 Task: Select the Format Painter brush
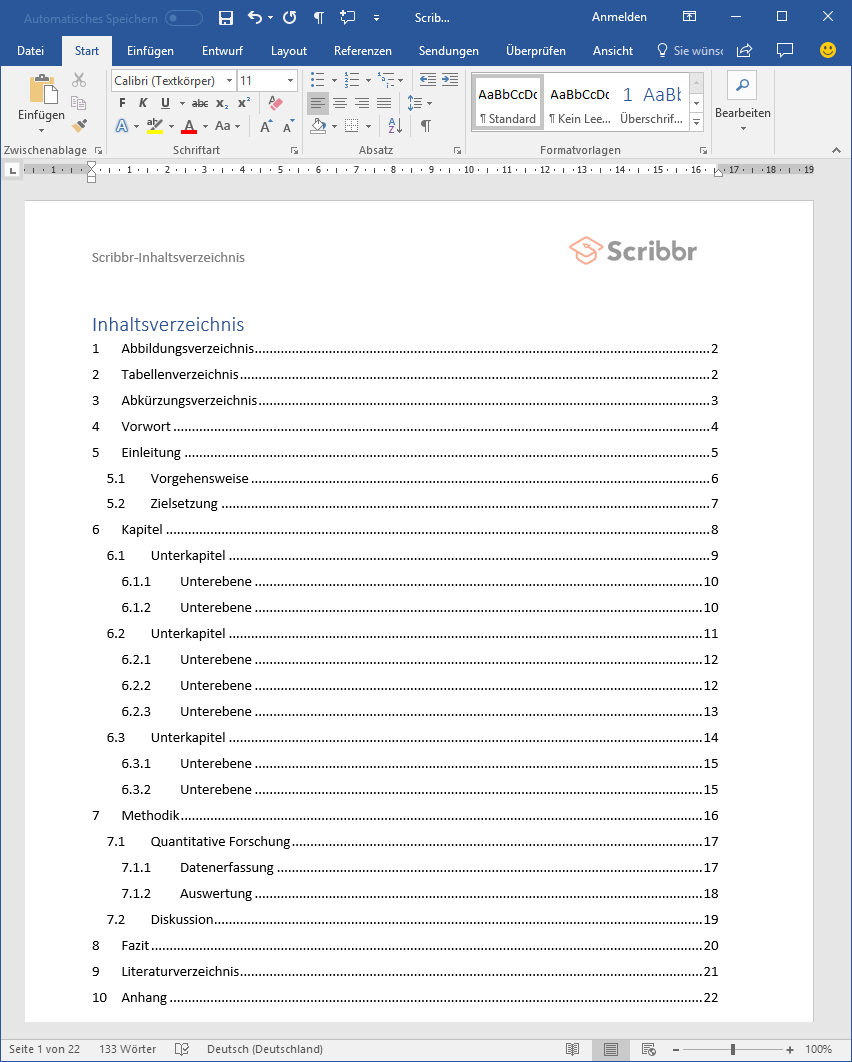(81, 124)
